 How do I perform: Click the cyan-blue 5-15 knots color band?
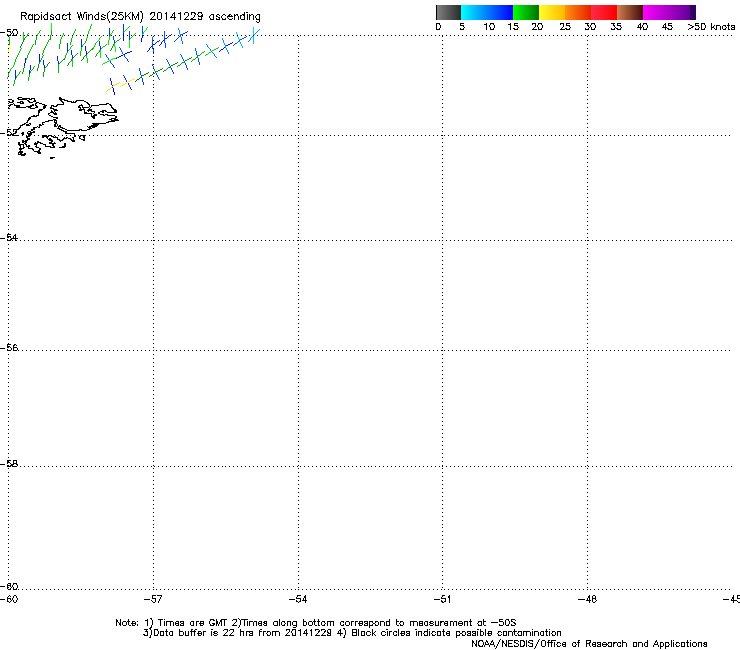point(487,12)
